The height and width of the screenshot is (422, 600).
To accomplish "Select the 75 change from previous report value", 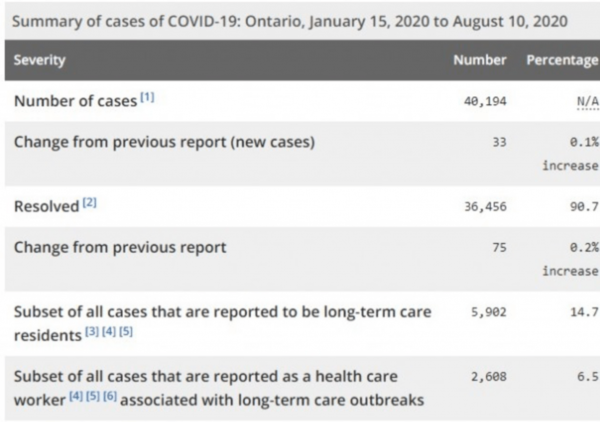I will click(x=500, y=247).
